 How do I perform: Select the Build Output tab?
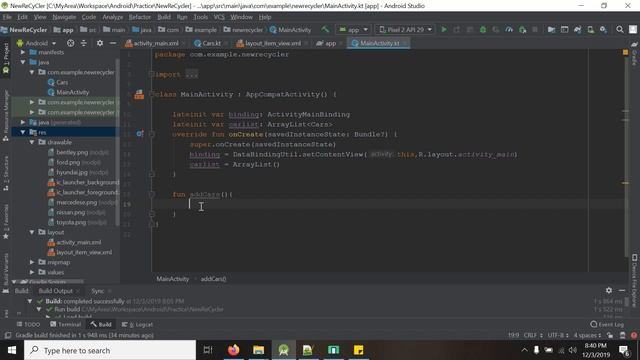(x=56, y=291)
